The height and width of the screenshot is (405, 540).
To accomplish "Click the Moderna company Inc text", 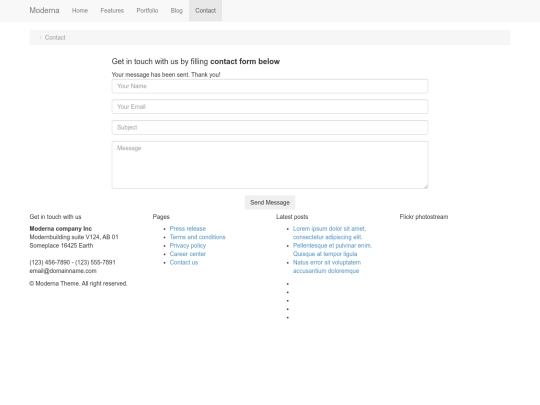I will click(x=61, y=229).
